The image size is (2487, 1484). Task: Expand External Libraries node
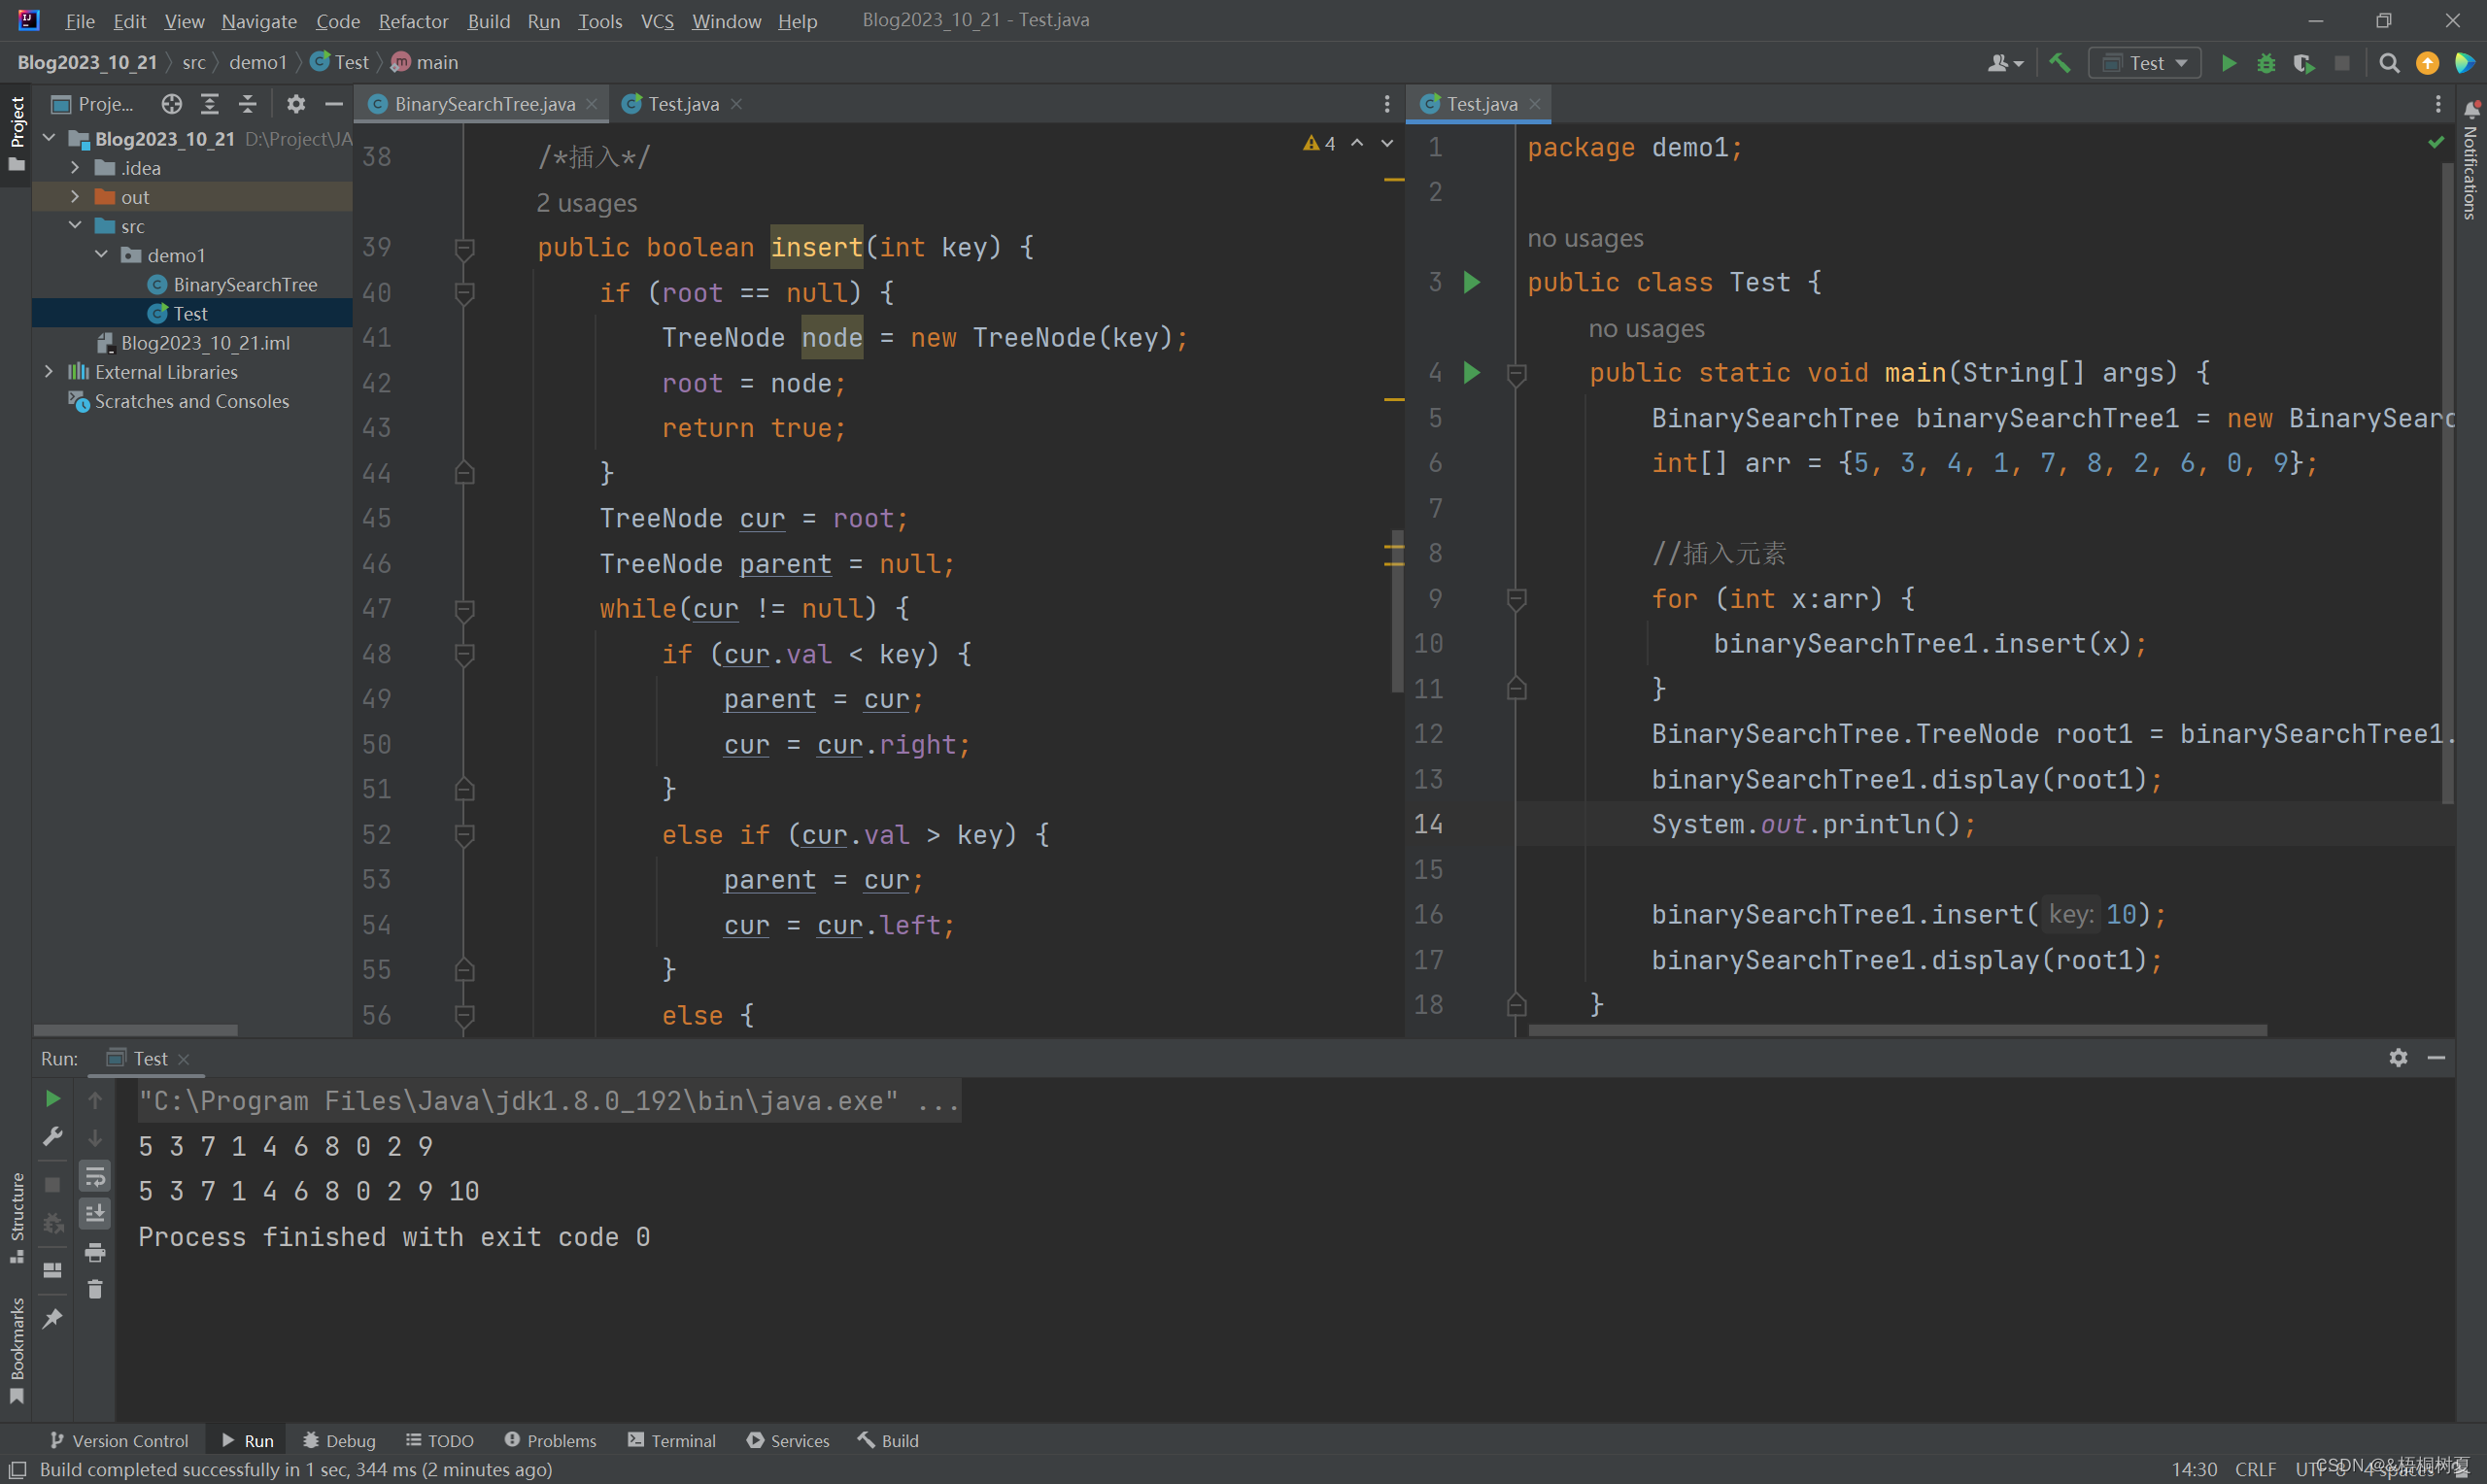(49, 371)
